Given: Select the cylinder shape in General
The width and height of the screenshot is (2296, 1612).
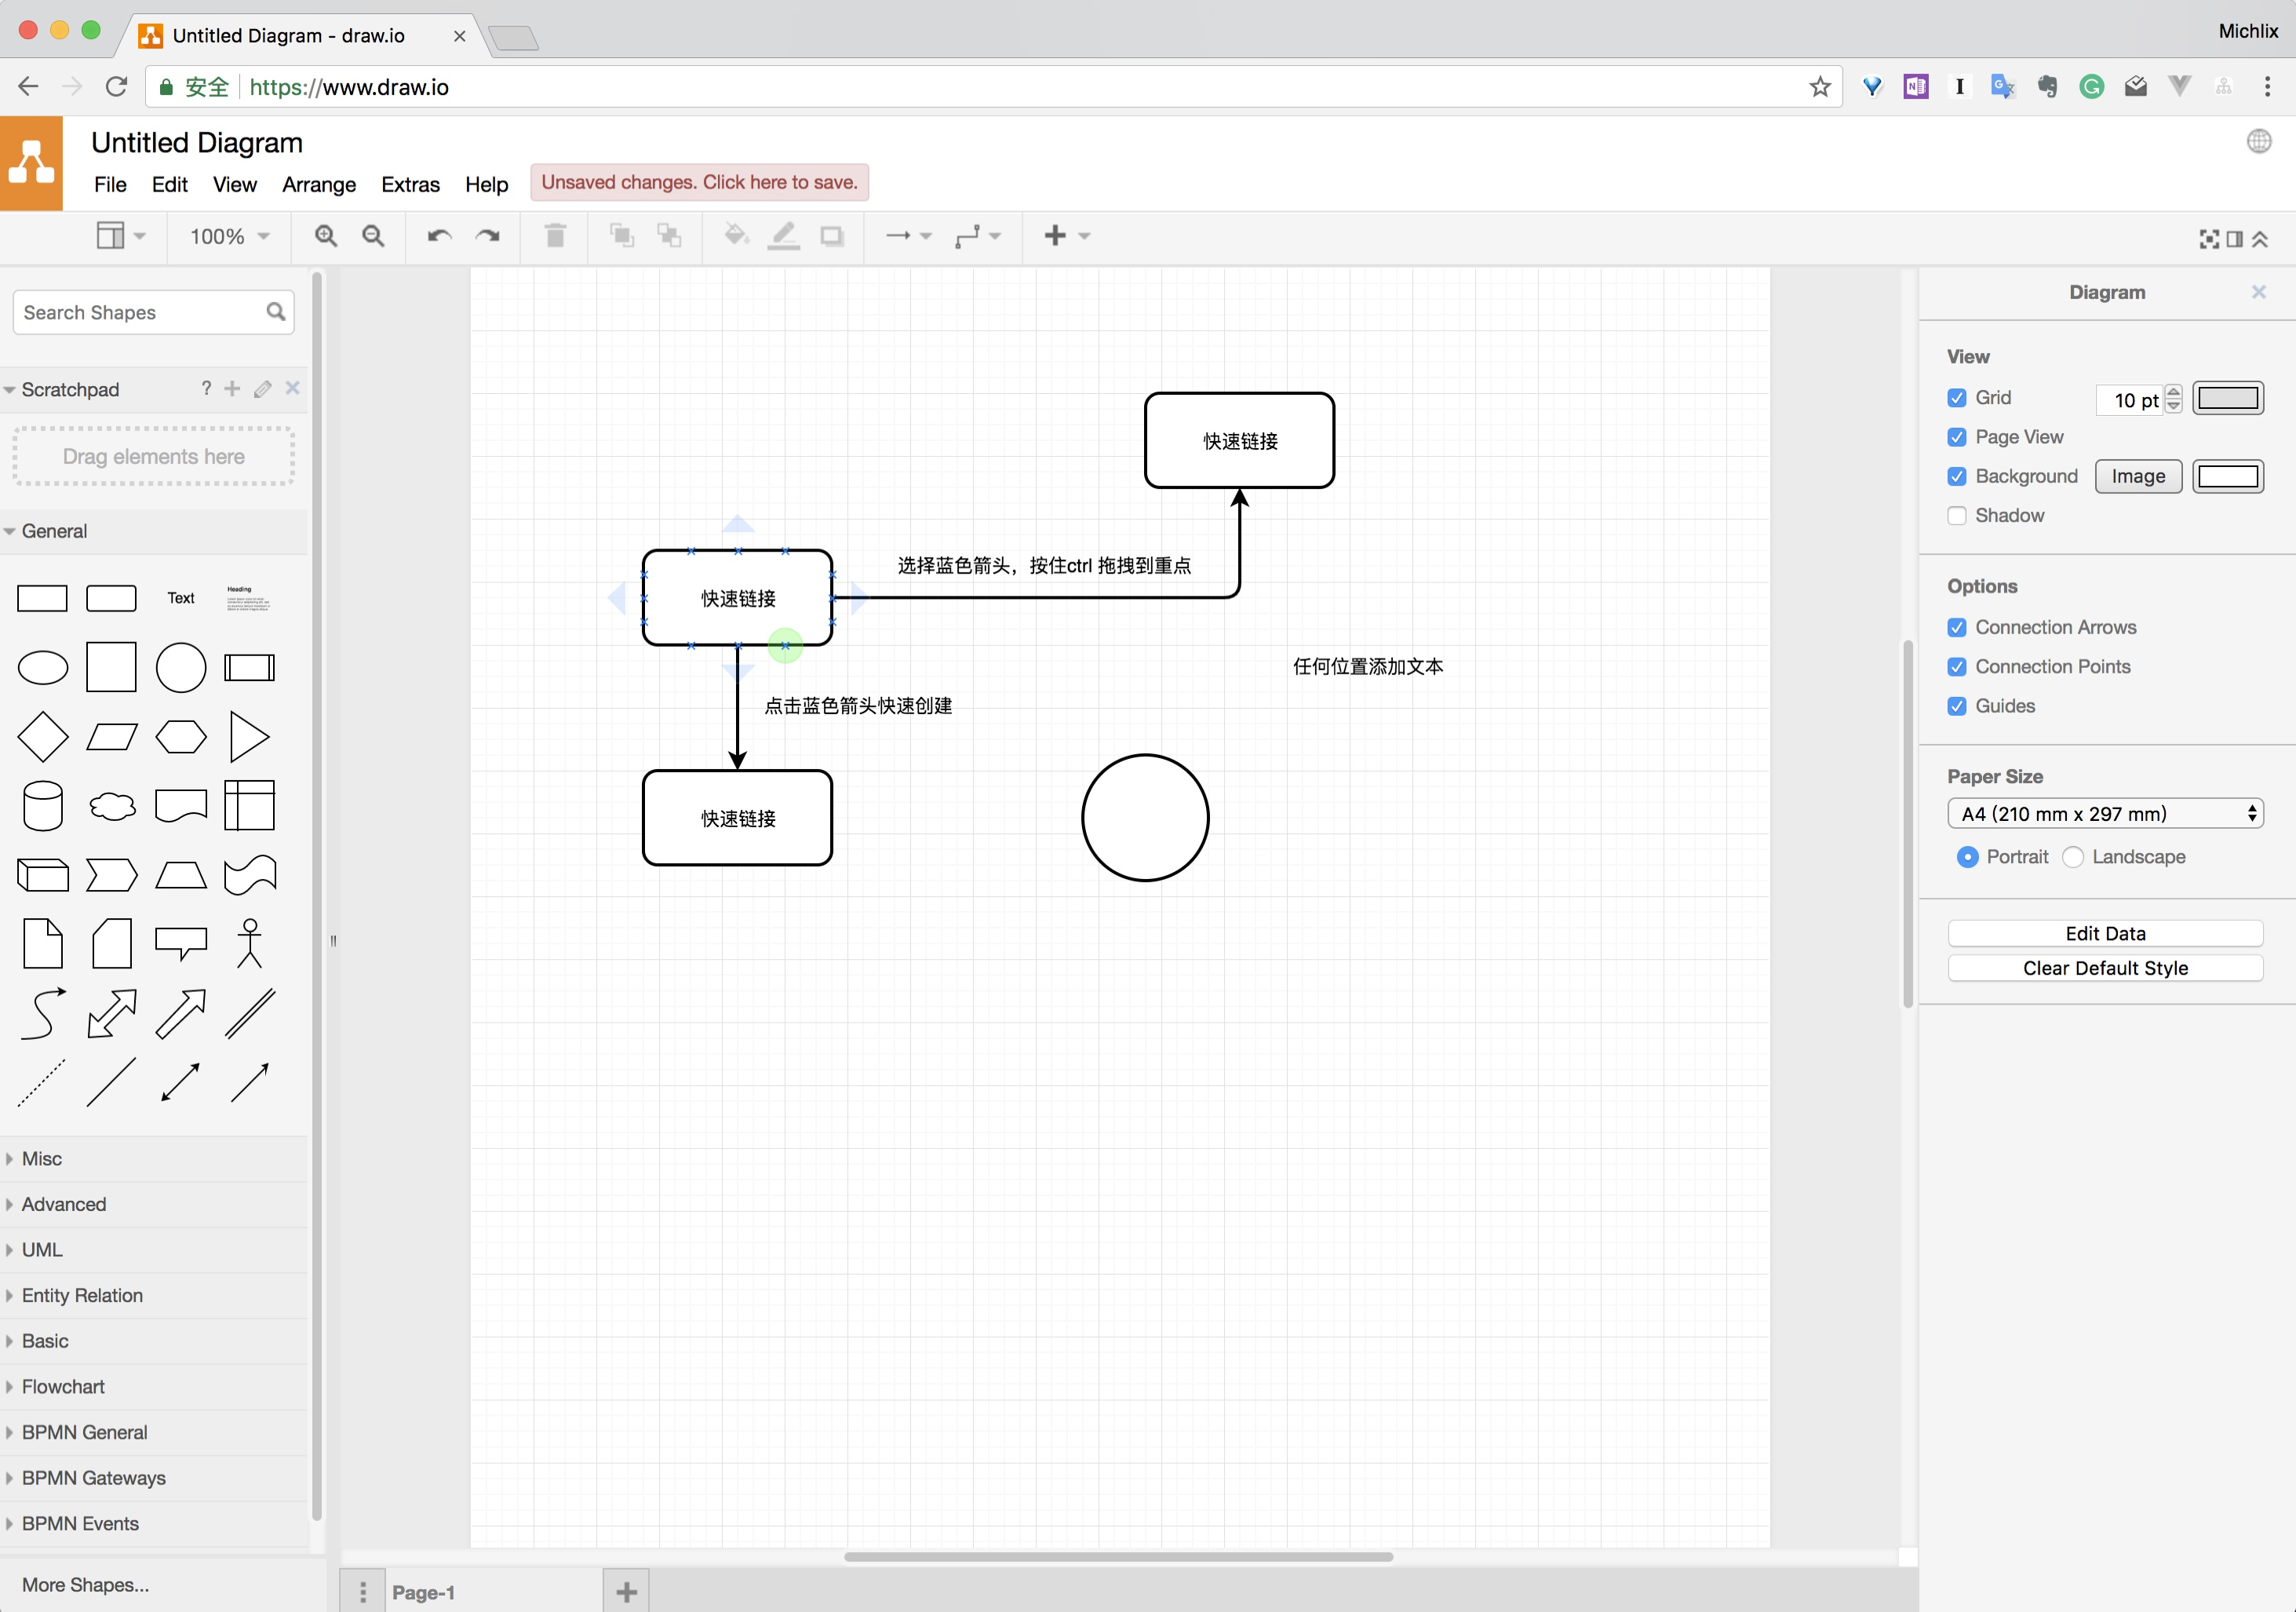Looking at the screenshot, I should click(x=43, y=806).
